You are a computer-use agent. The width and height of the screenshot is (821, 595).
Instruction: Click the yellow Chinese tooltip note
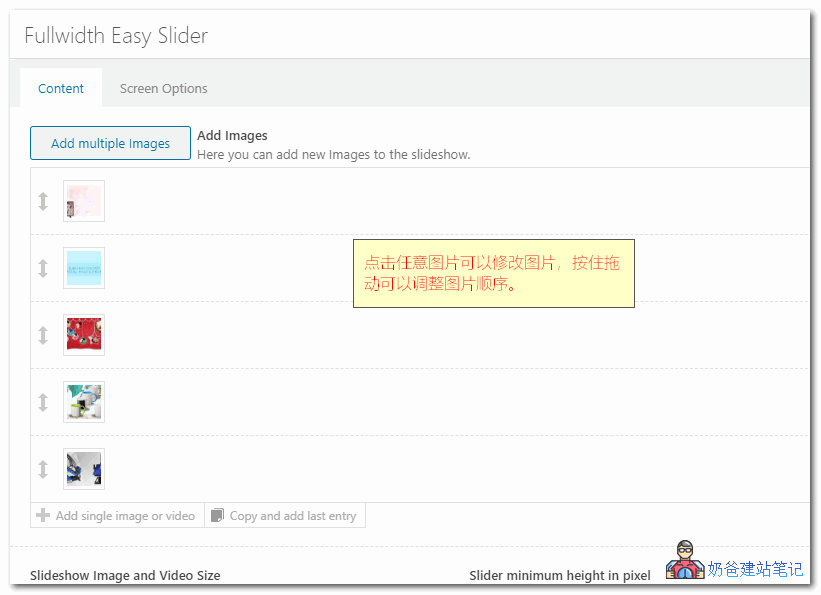point(493,273)
